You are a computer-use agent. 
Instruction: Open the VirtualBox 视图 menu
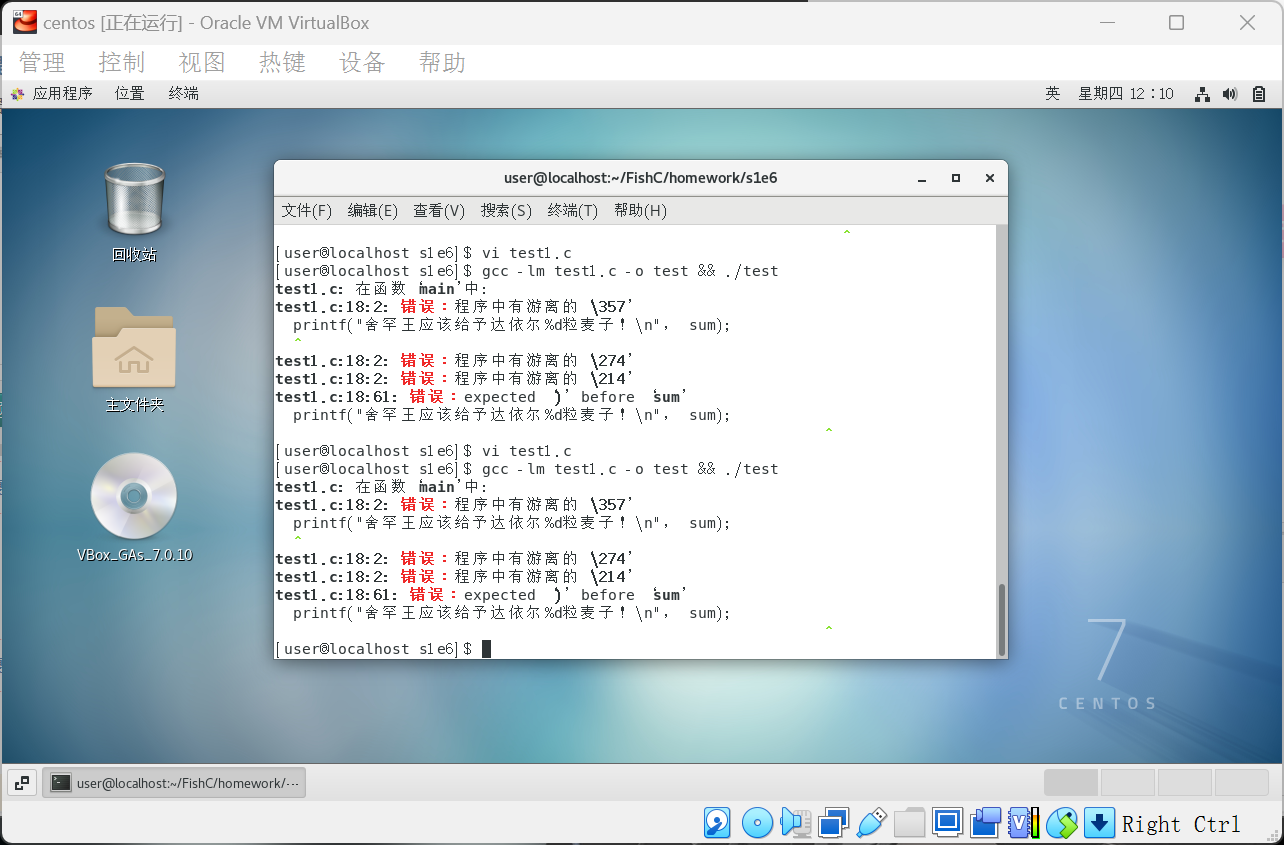pos(202,63)
